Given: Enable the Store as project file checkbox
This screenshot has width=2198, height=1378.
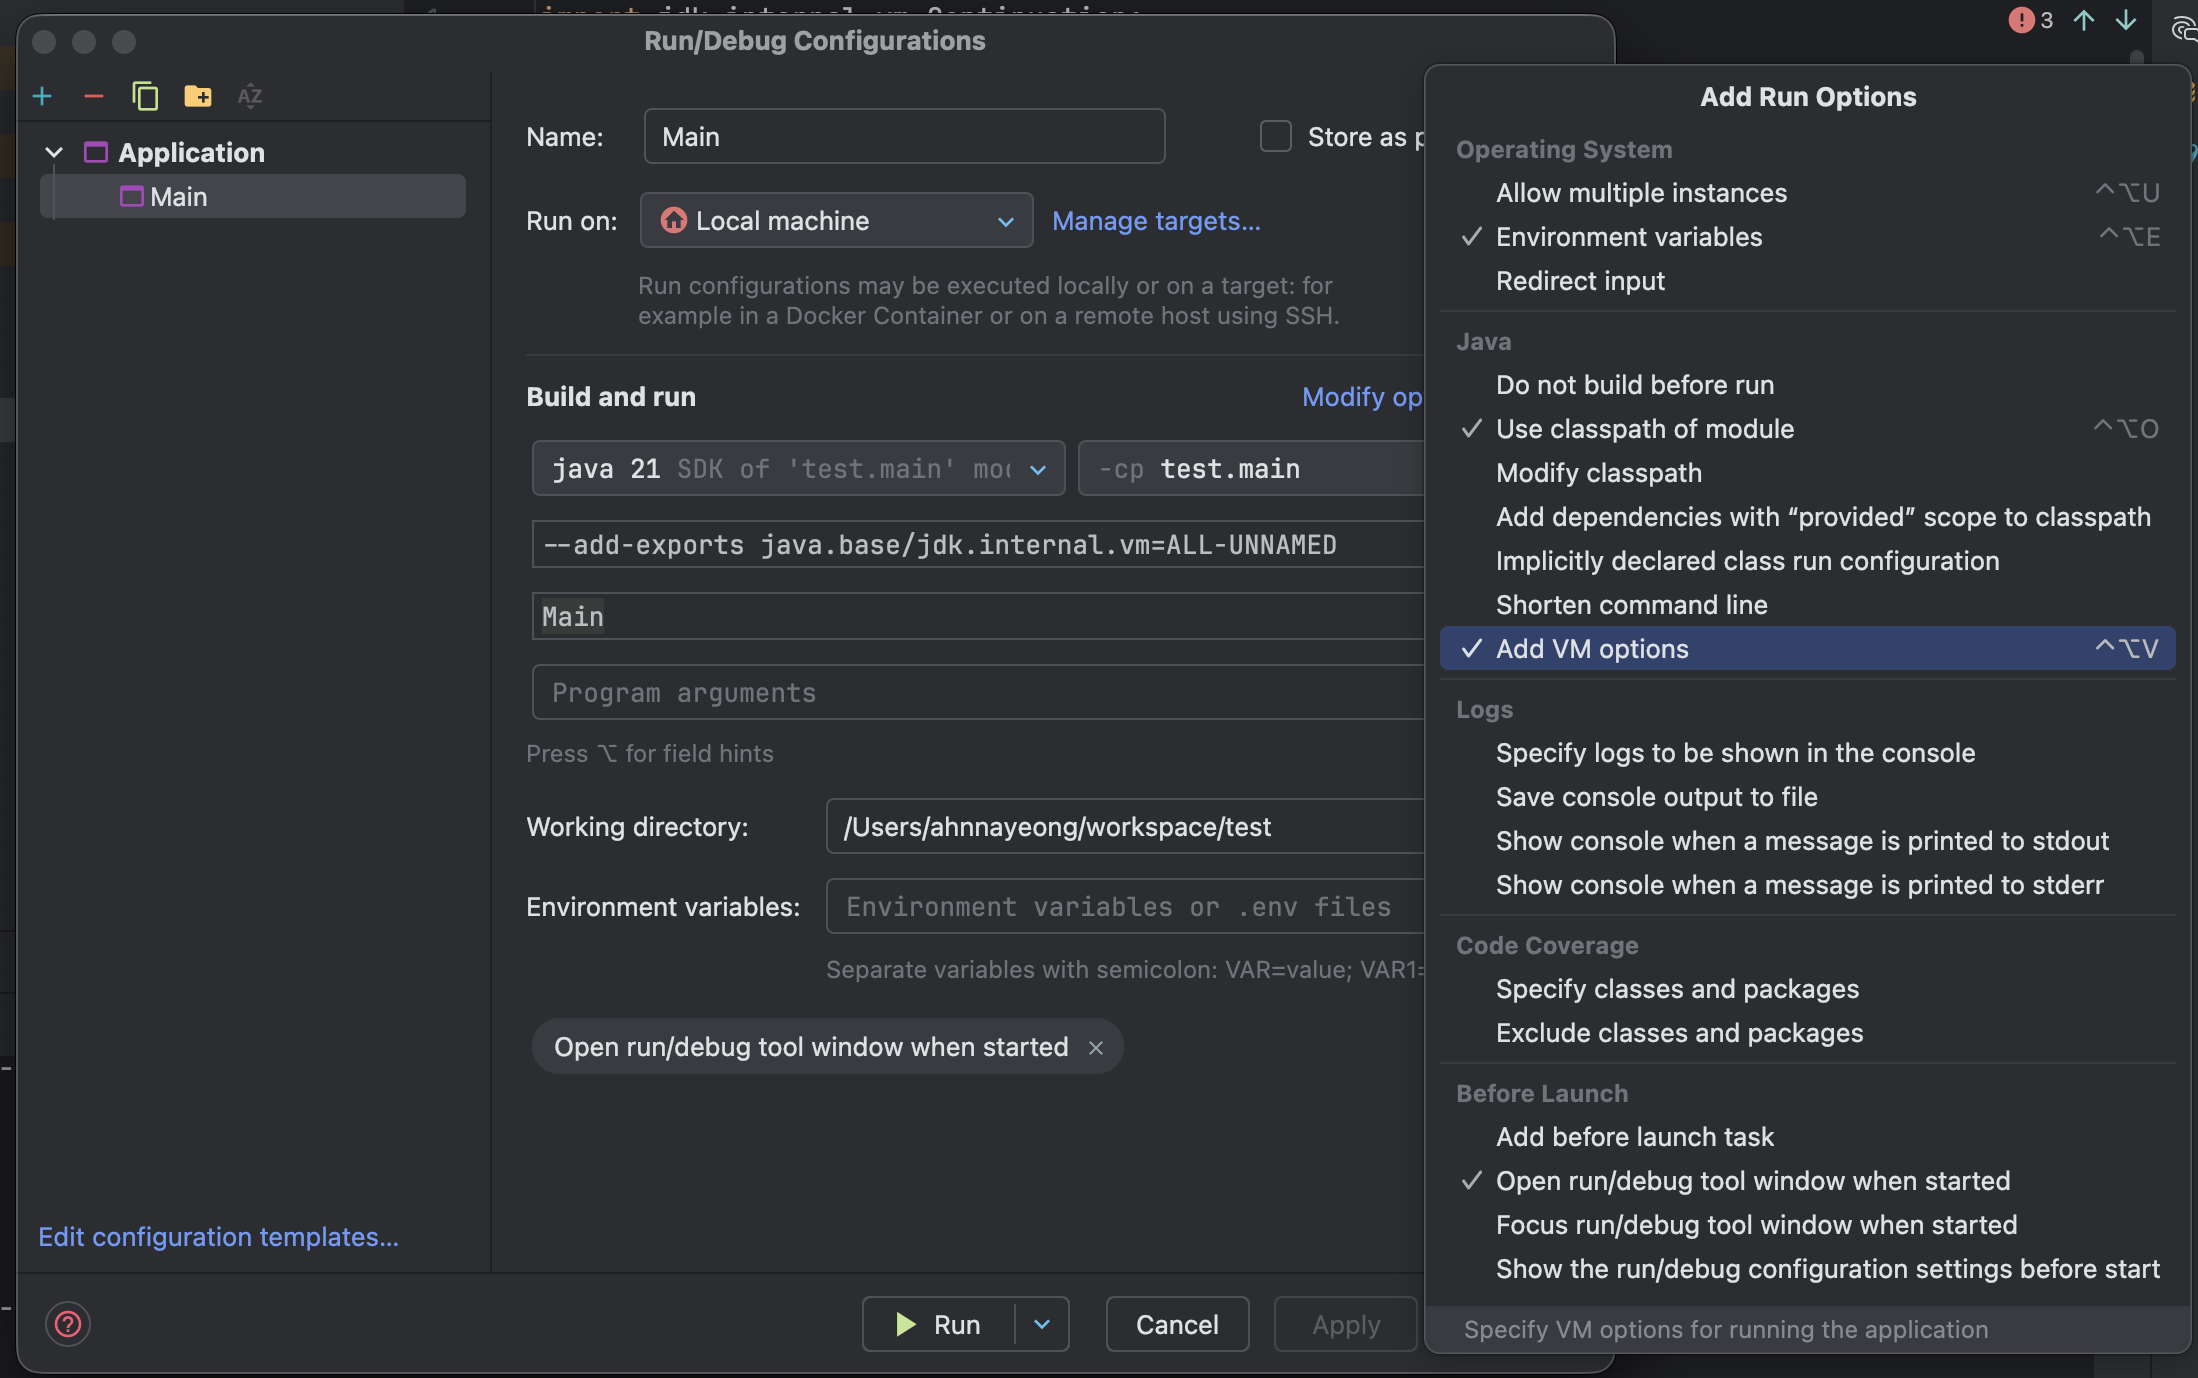Looking at the screenshot, I should [x=1276, y=136].
